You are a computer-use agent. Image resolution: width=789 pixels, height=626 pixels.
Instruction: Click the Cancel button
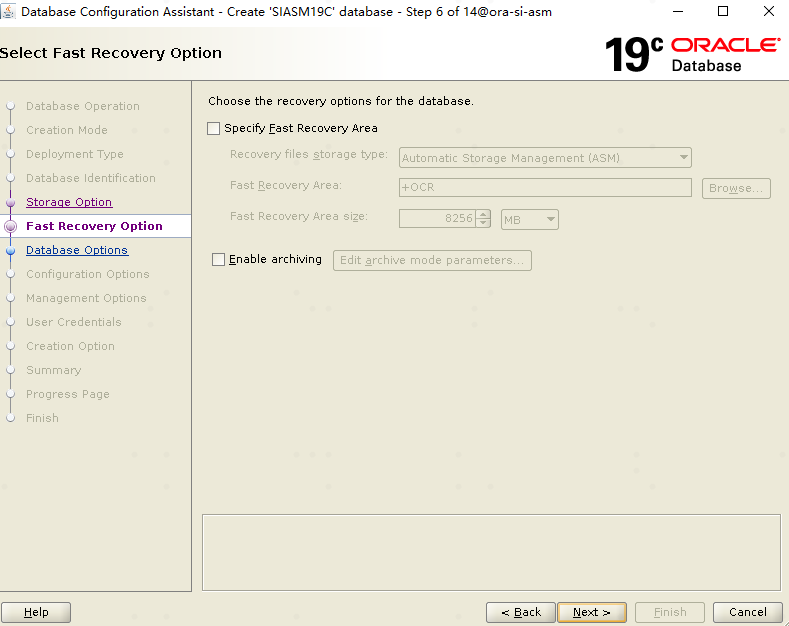pyautogui.click(x=748, y=612)
